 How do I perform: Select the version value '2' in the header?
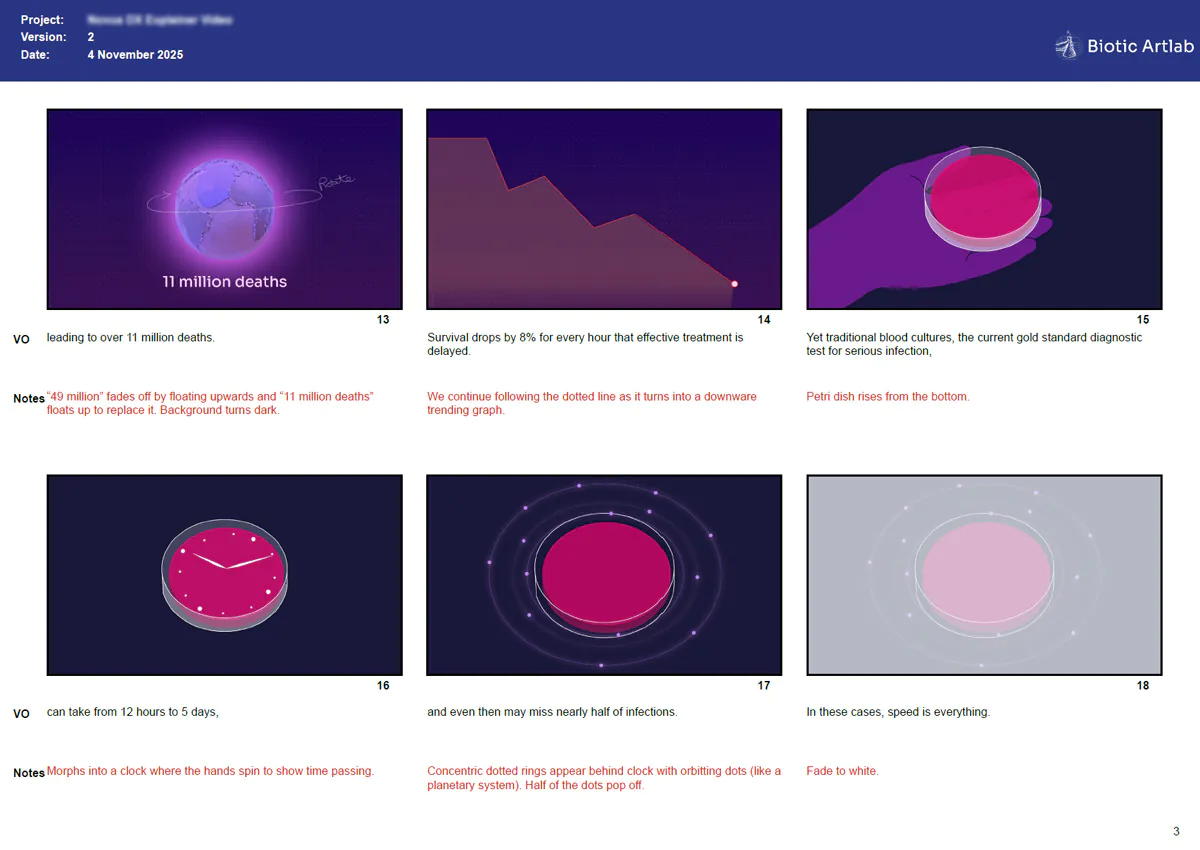pyautogui.click(x=91, y=37)
